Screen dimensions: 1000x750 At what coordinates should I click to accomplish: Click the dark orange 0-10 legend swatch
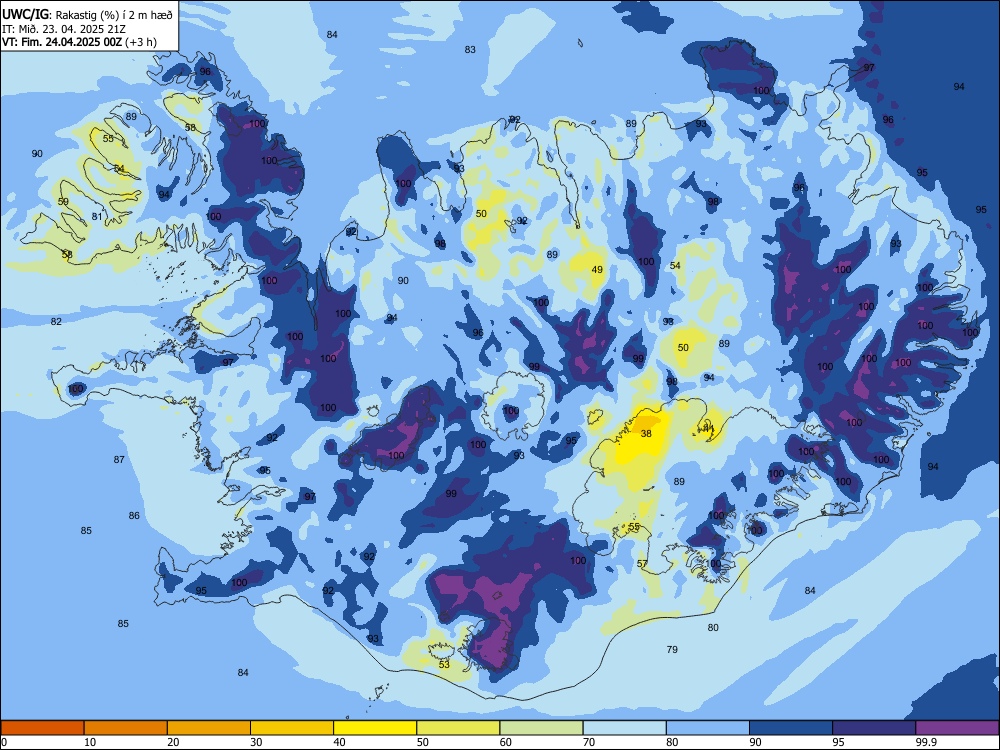click(42, 728)
